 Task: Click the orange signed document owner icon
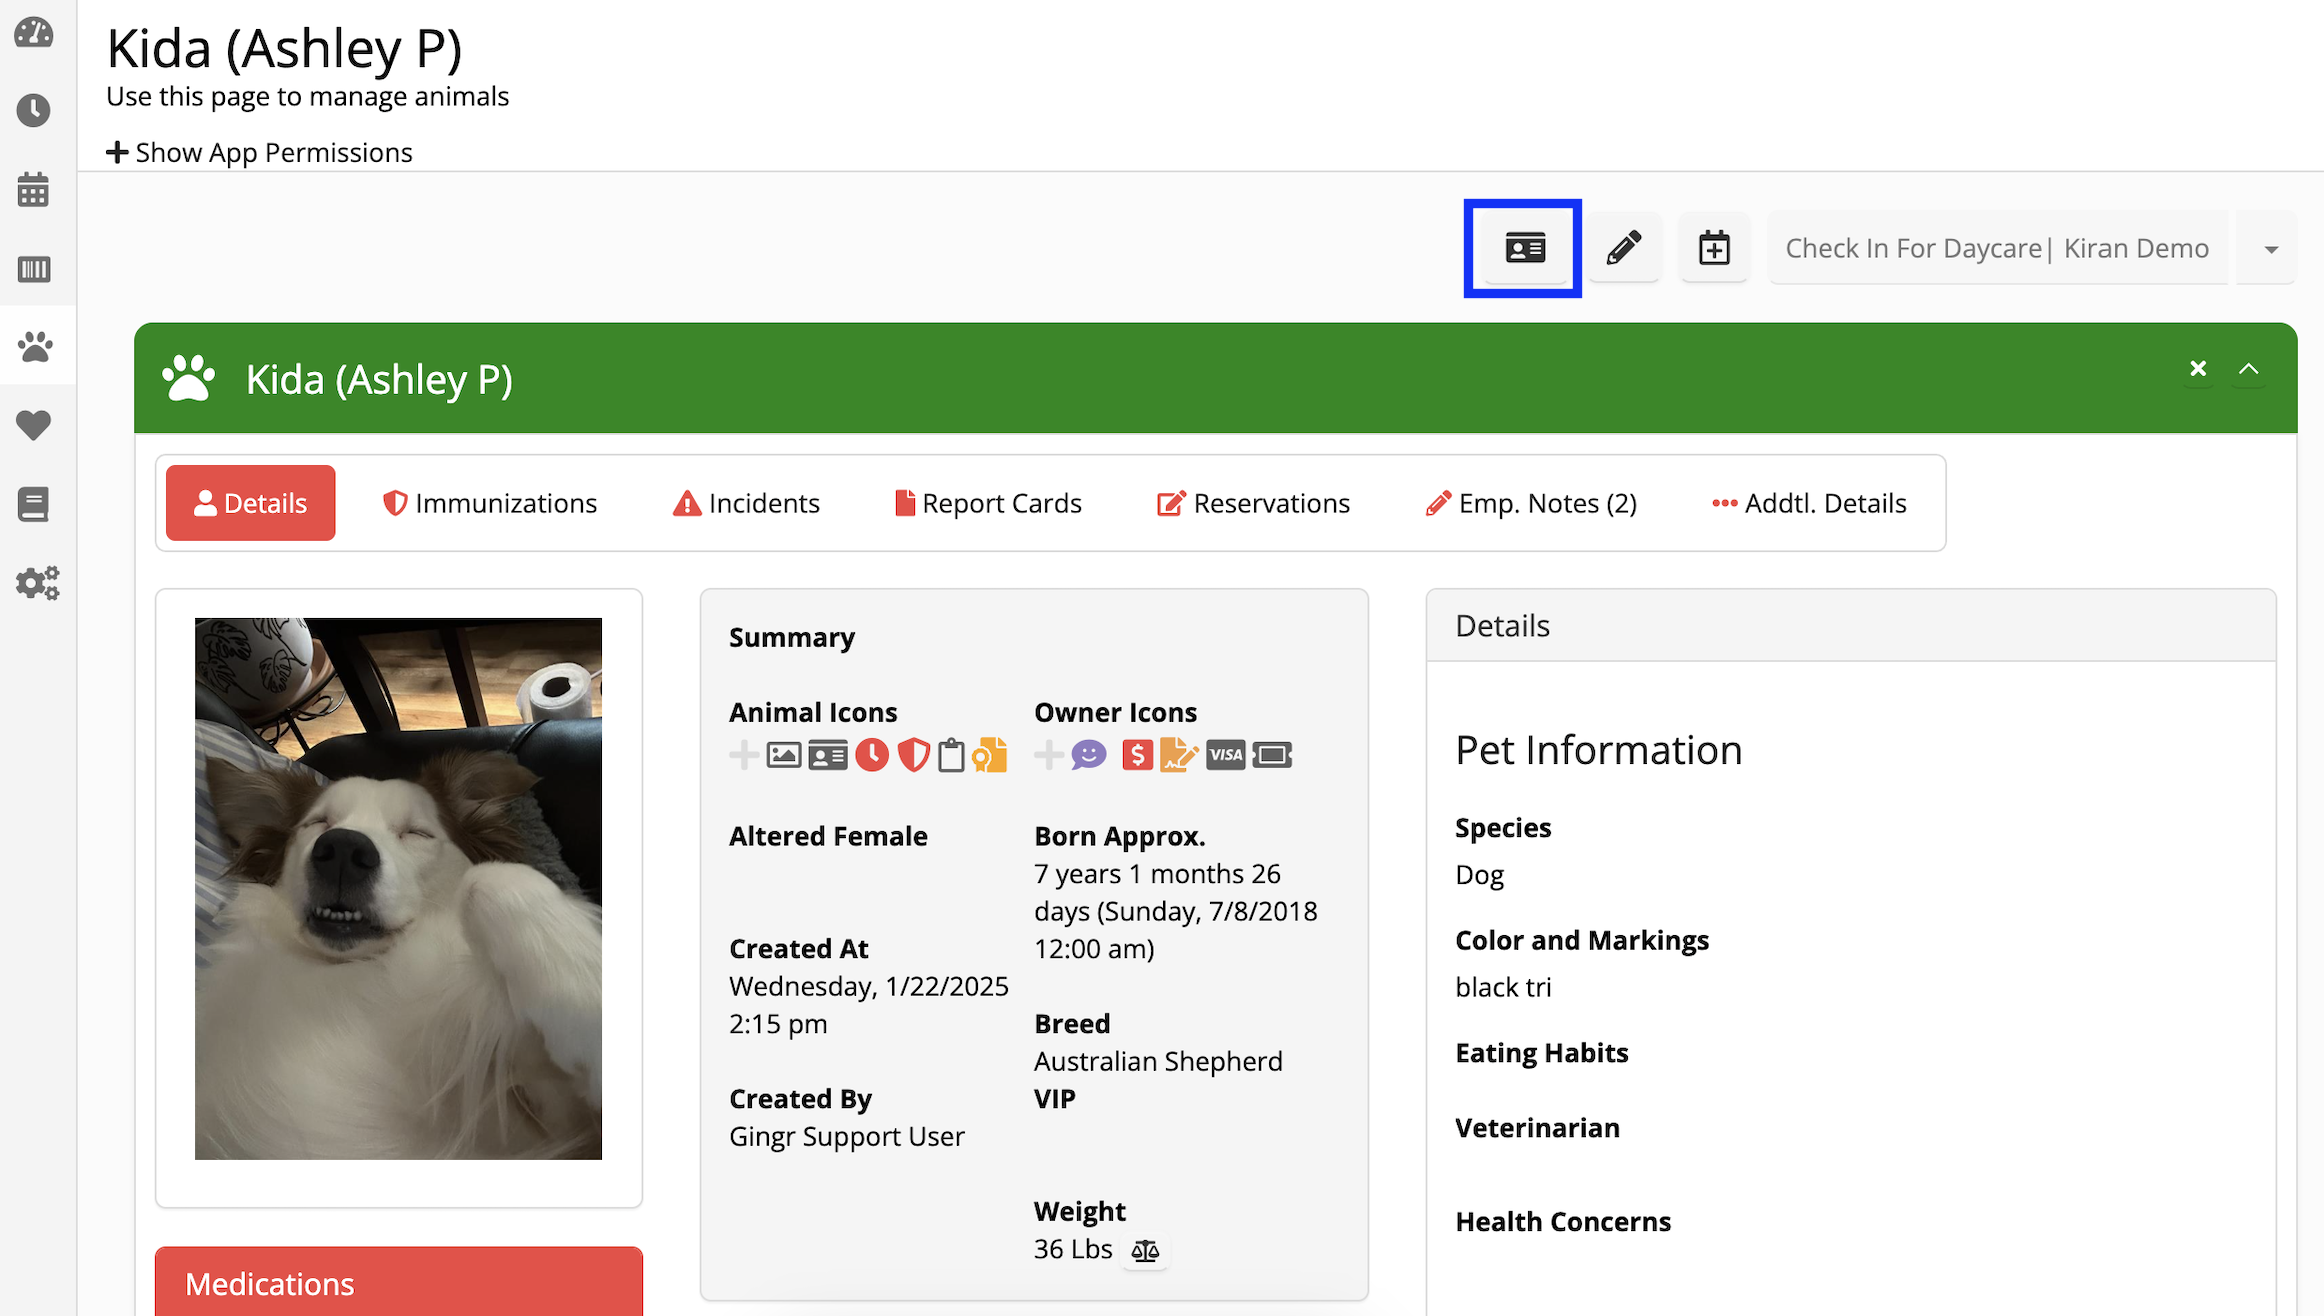[x=1179, y=755]
